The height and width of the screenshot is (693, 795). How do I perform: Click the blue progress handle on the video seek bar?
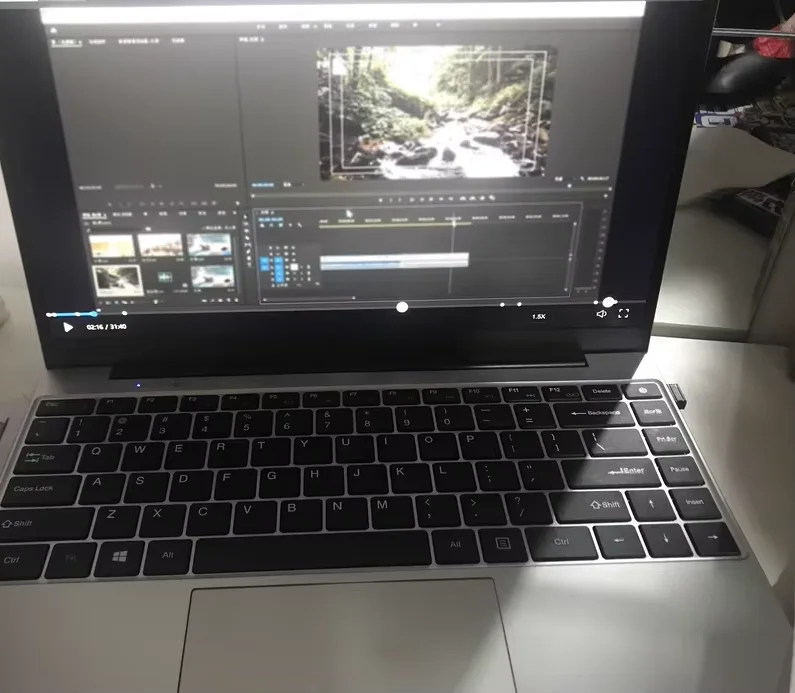pyautogui.click(x=94, y=314)
